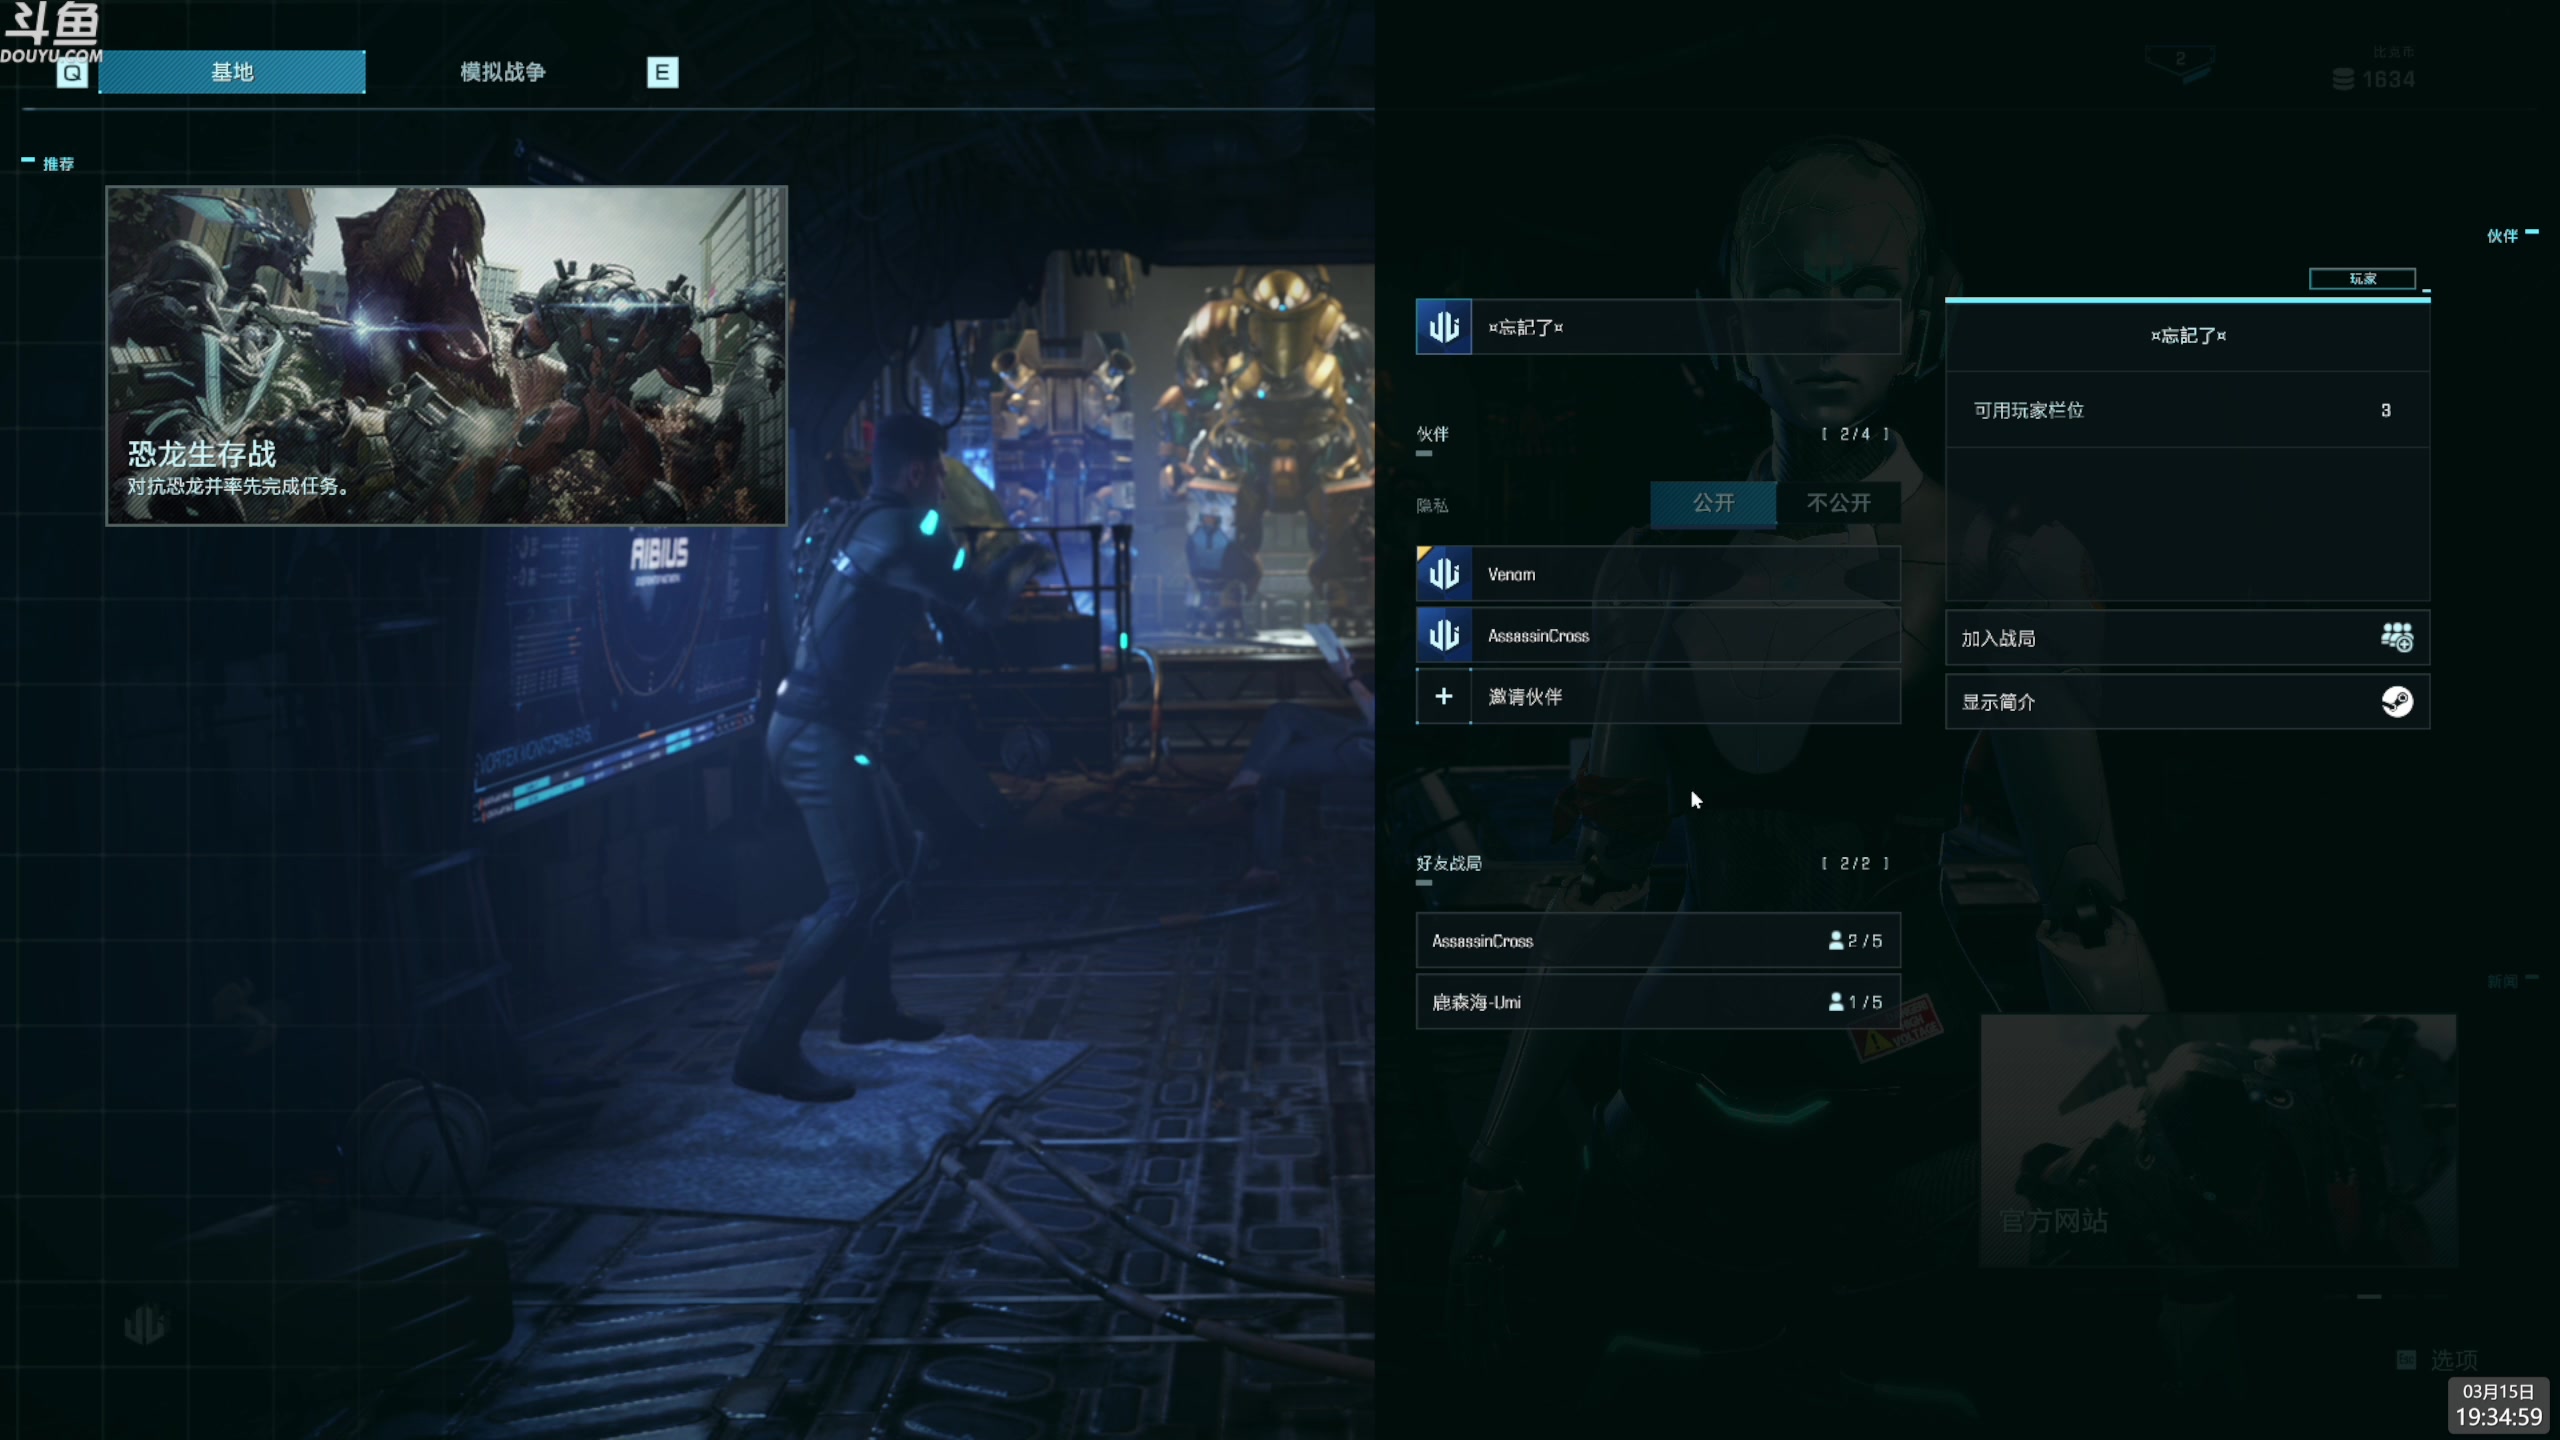Select the 玩家 tab in partner panel

[2362, 279]
